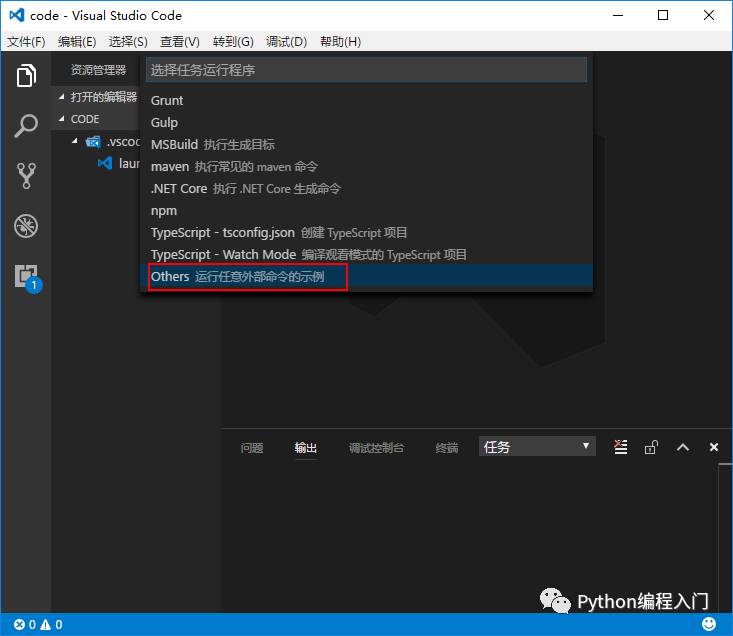This screenshot has height=636, width=733.
Task: Clear the output panel
Action: point(620,447)
